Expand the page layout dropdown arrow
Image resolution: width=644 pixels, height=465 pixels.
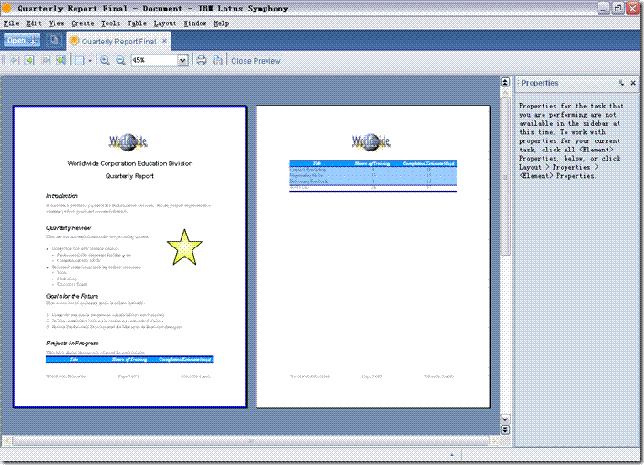point(90,61)
